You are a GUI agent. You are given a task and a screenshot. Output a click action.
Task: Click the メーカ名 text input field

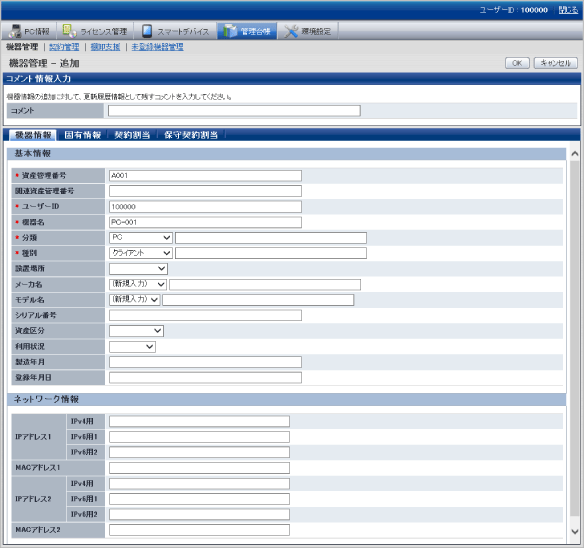pos(265,284)
